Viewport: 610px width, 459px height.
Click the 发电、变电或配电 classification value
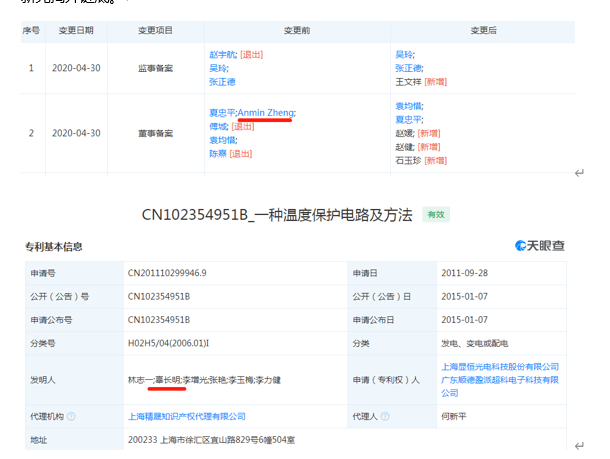point(475,343)
